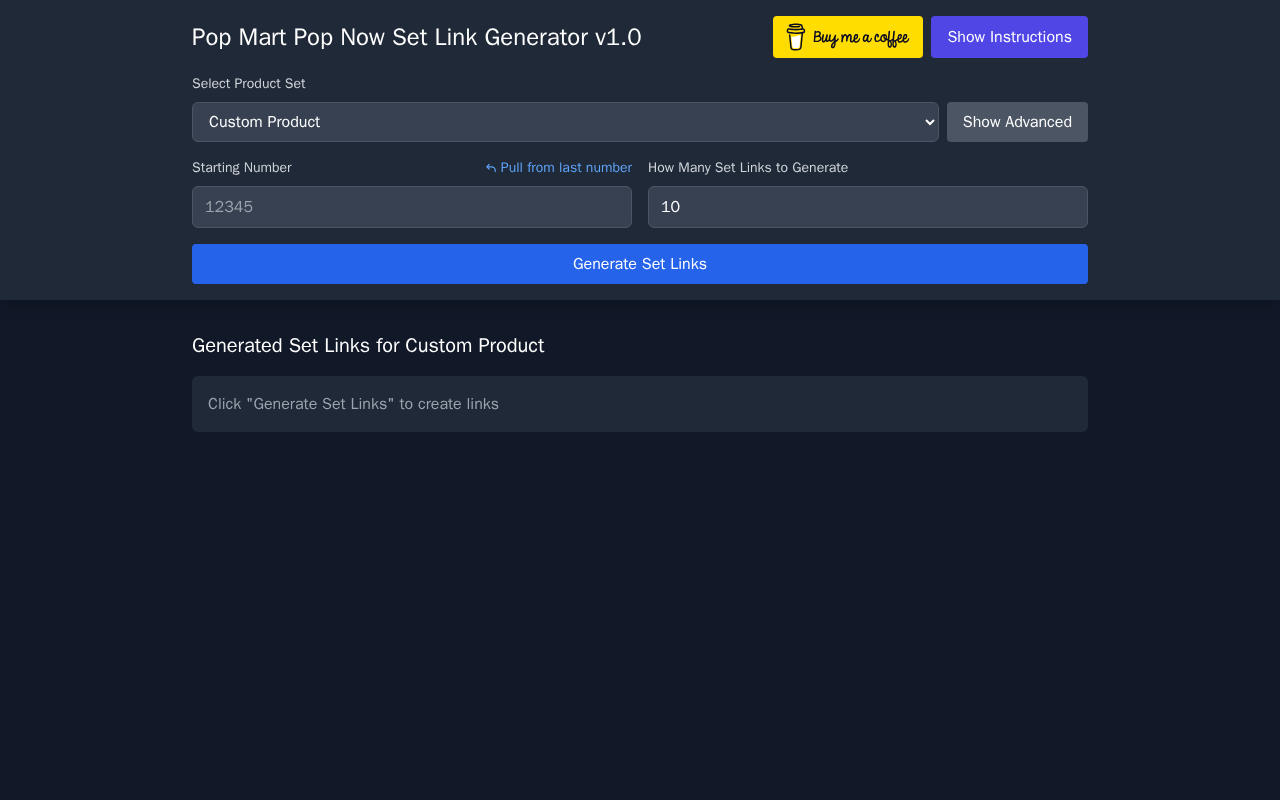This screenshot has height=800, width=1280.
Task: Click the How Many Set Links to Generate label
Action: tap(748, 168)
